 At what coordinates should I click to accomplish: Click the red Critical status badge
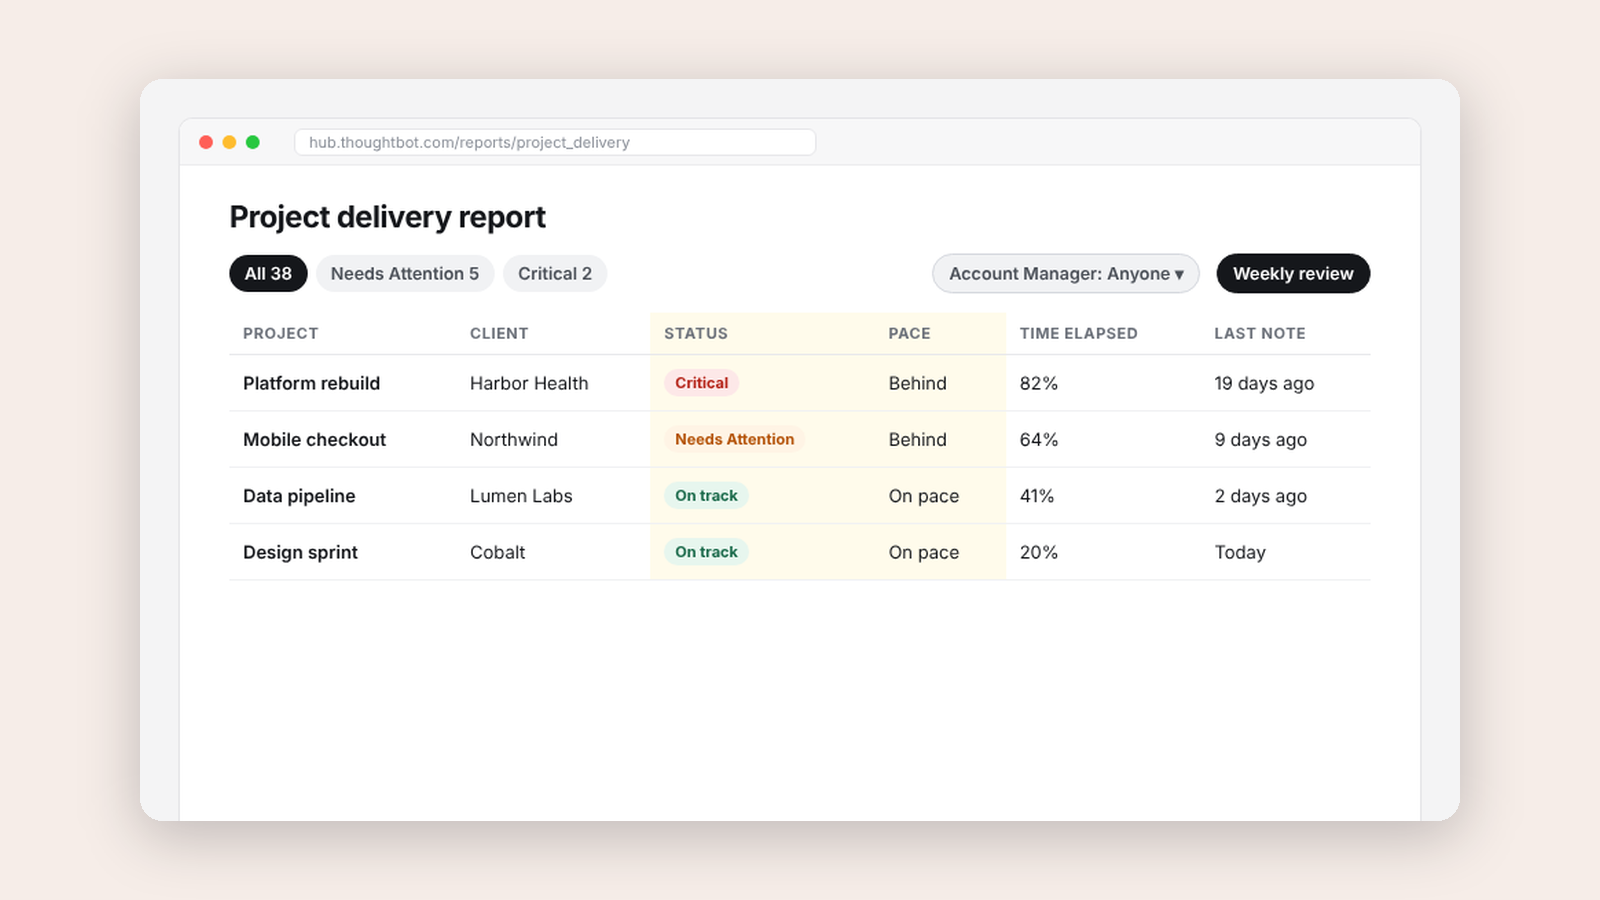[701, 383]
